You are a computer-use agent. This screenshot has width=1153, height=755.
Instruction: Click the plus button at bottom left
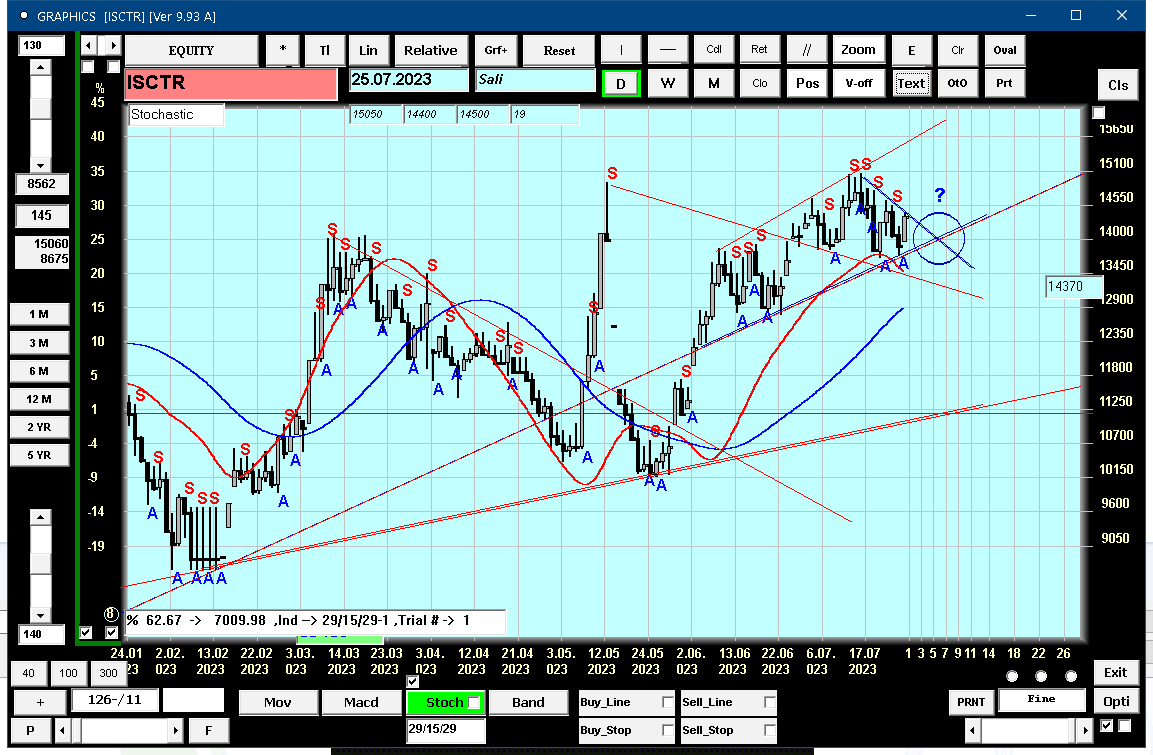click(40, 702)
